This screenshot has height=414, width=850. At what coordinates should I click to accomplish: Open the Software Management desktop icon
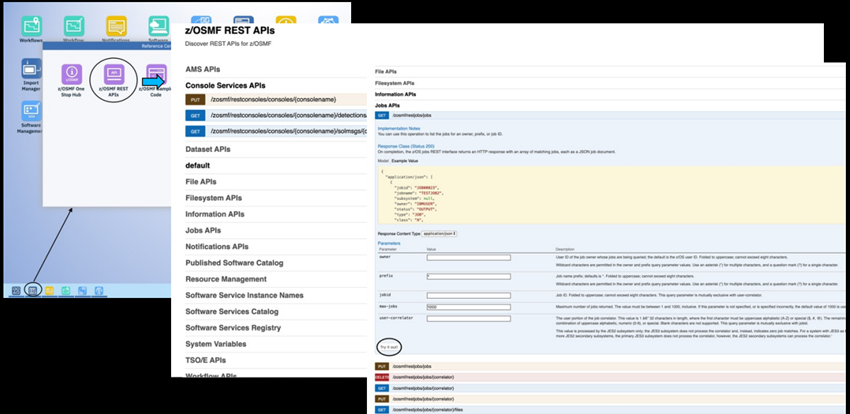pyautogui.click(x=31, y=117)
